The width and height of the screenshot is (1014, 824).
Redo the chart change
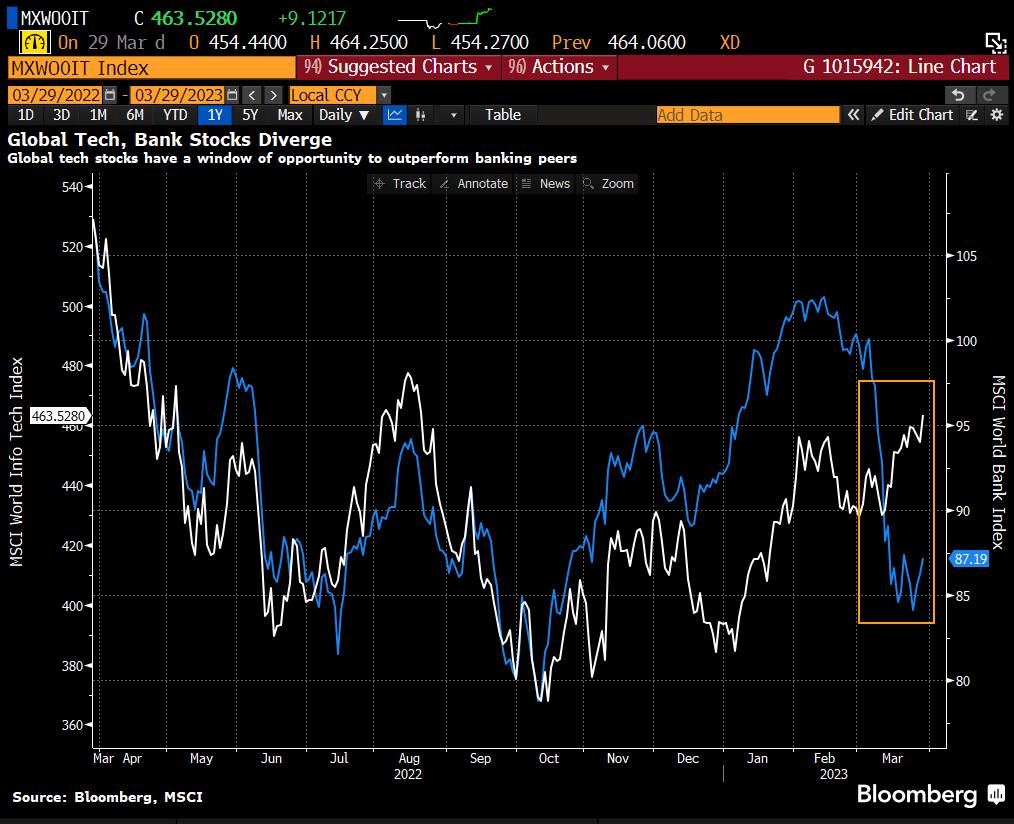pos(989,95)
